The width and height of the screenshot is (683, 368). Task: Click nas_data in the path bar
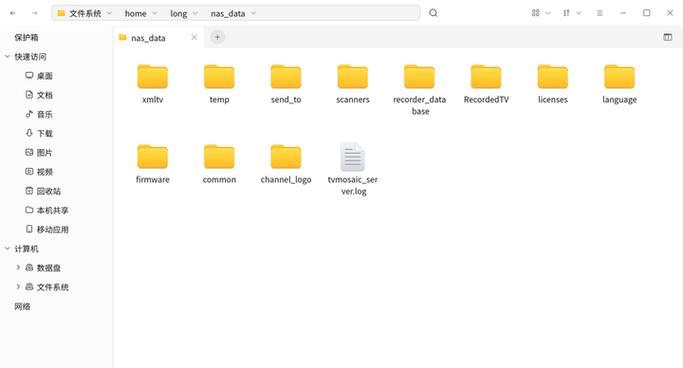point(228,14)
